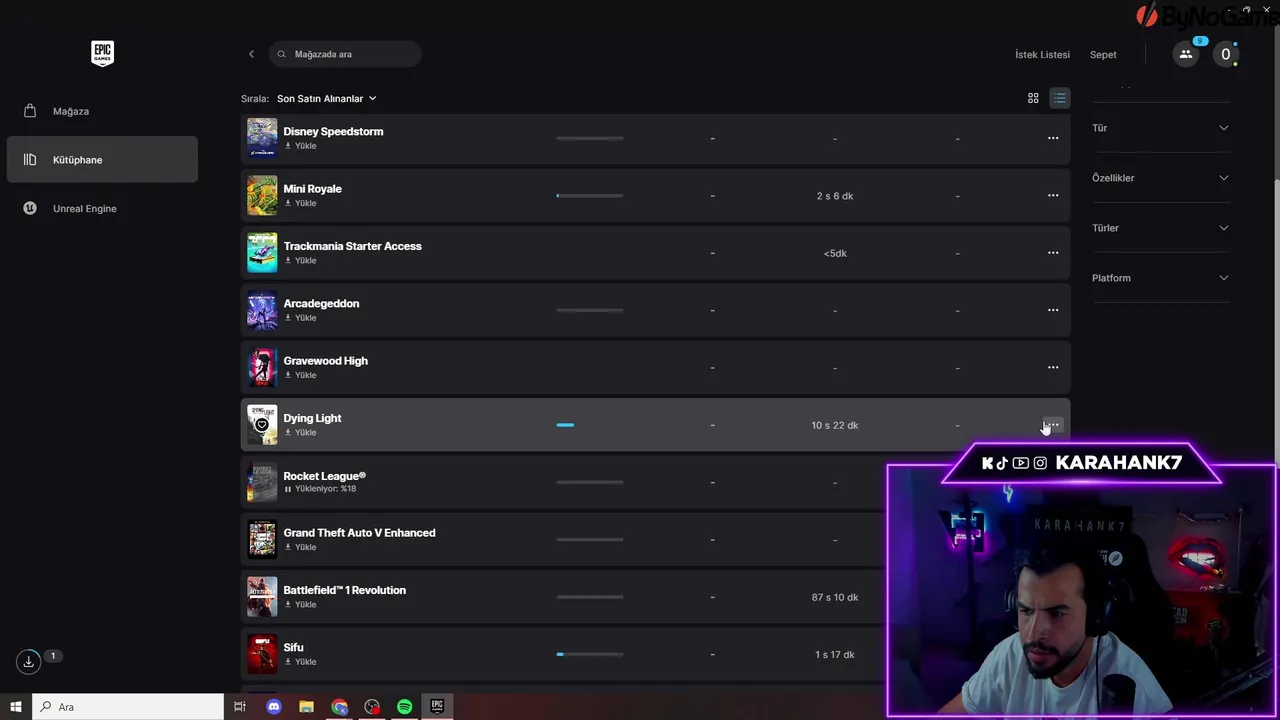1280x720 pixels.
Task: Click Arcadegeddon cover art
Action: pos(262,310)
